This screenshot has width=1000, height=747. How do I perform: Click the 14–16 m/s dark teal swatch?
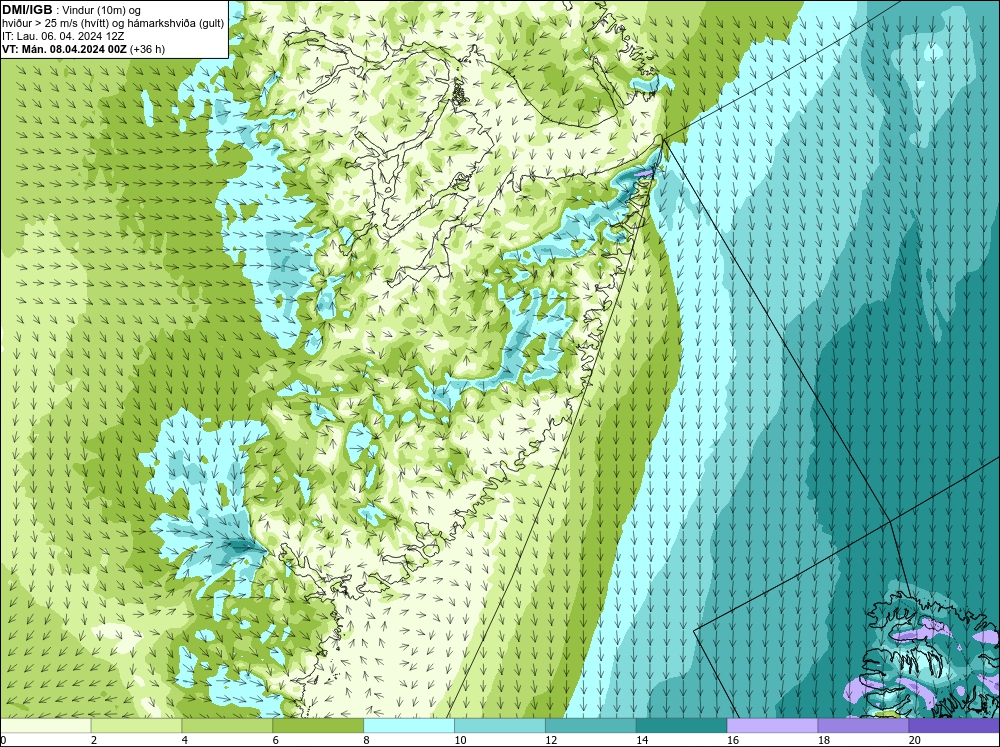(681, 725)
